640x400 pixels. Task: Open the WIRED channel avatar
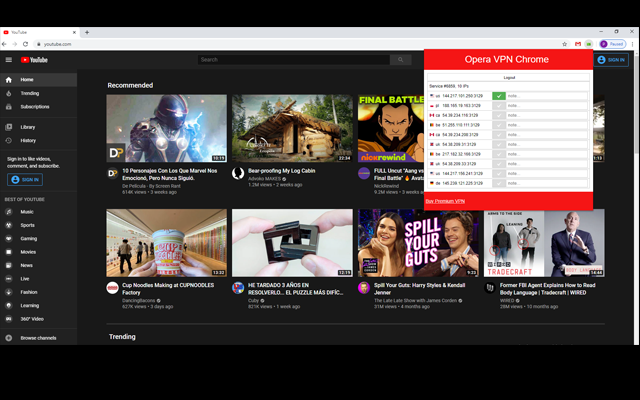490,288
